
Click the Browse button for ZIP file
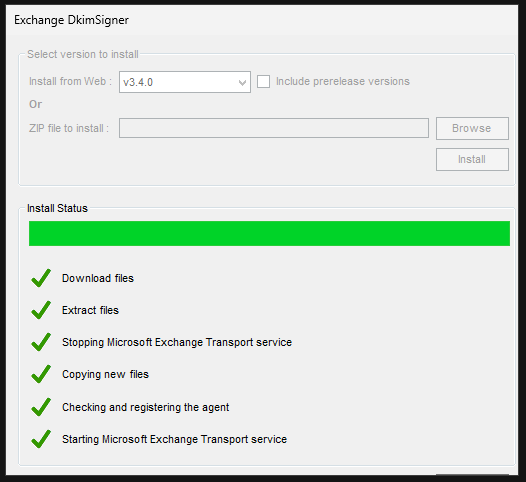[x=472, y=128]
